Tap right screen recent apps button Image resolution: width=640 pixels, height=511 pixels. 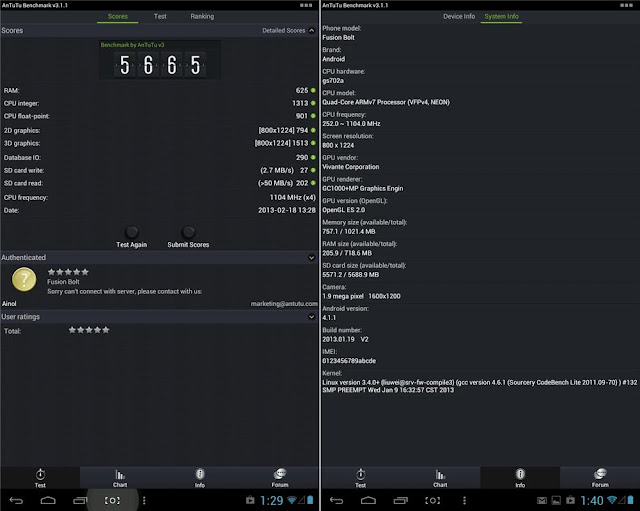pos(400,500)
